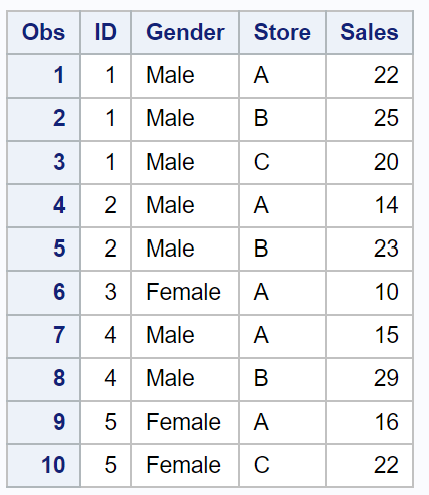The height and width of the screenshot is (495, 429).
Task: Select the Sales value 23
Action: click(x=386, y=249)
